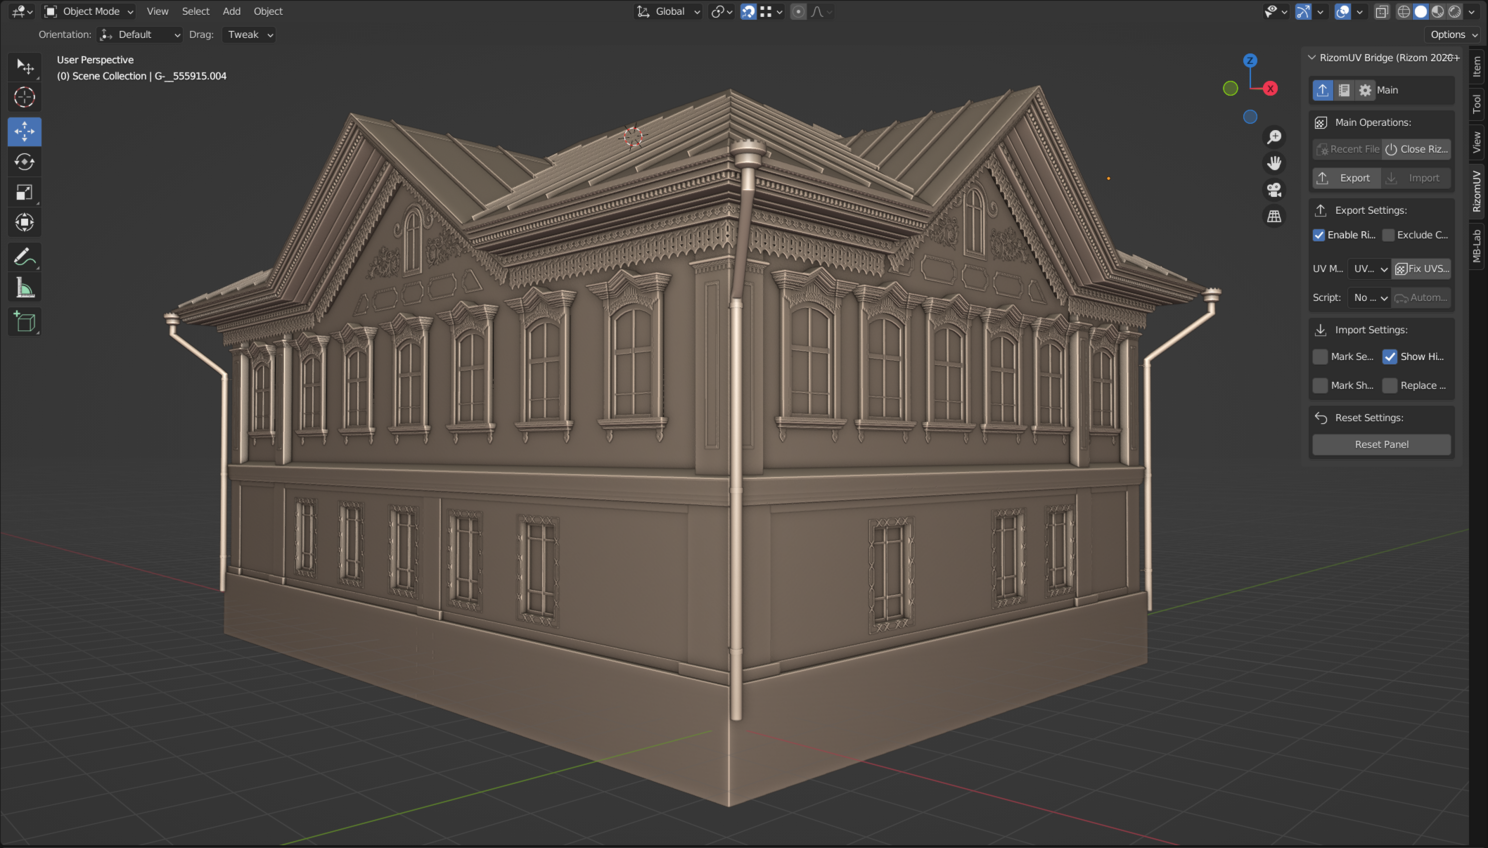Open the UV Map dropdown
Viewport: 1488px width, 848px height.
(x=1369, y=269)
